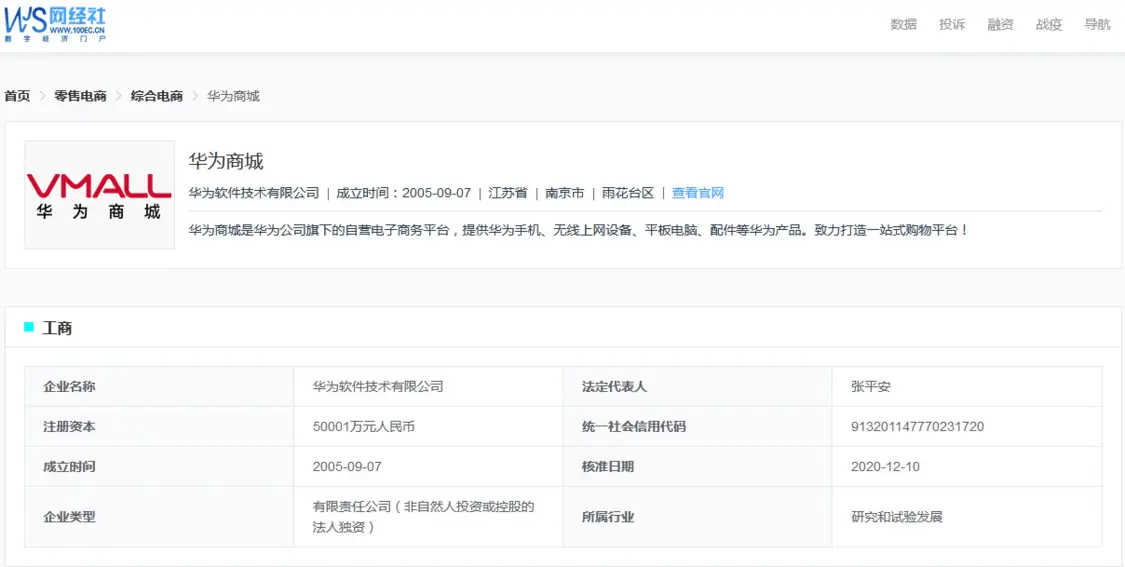
Task: Open 综合电商 breadcrumb link
Action: (x=156, y=96)
